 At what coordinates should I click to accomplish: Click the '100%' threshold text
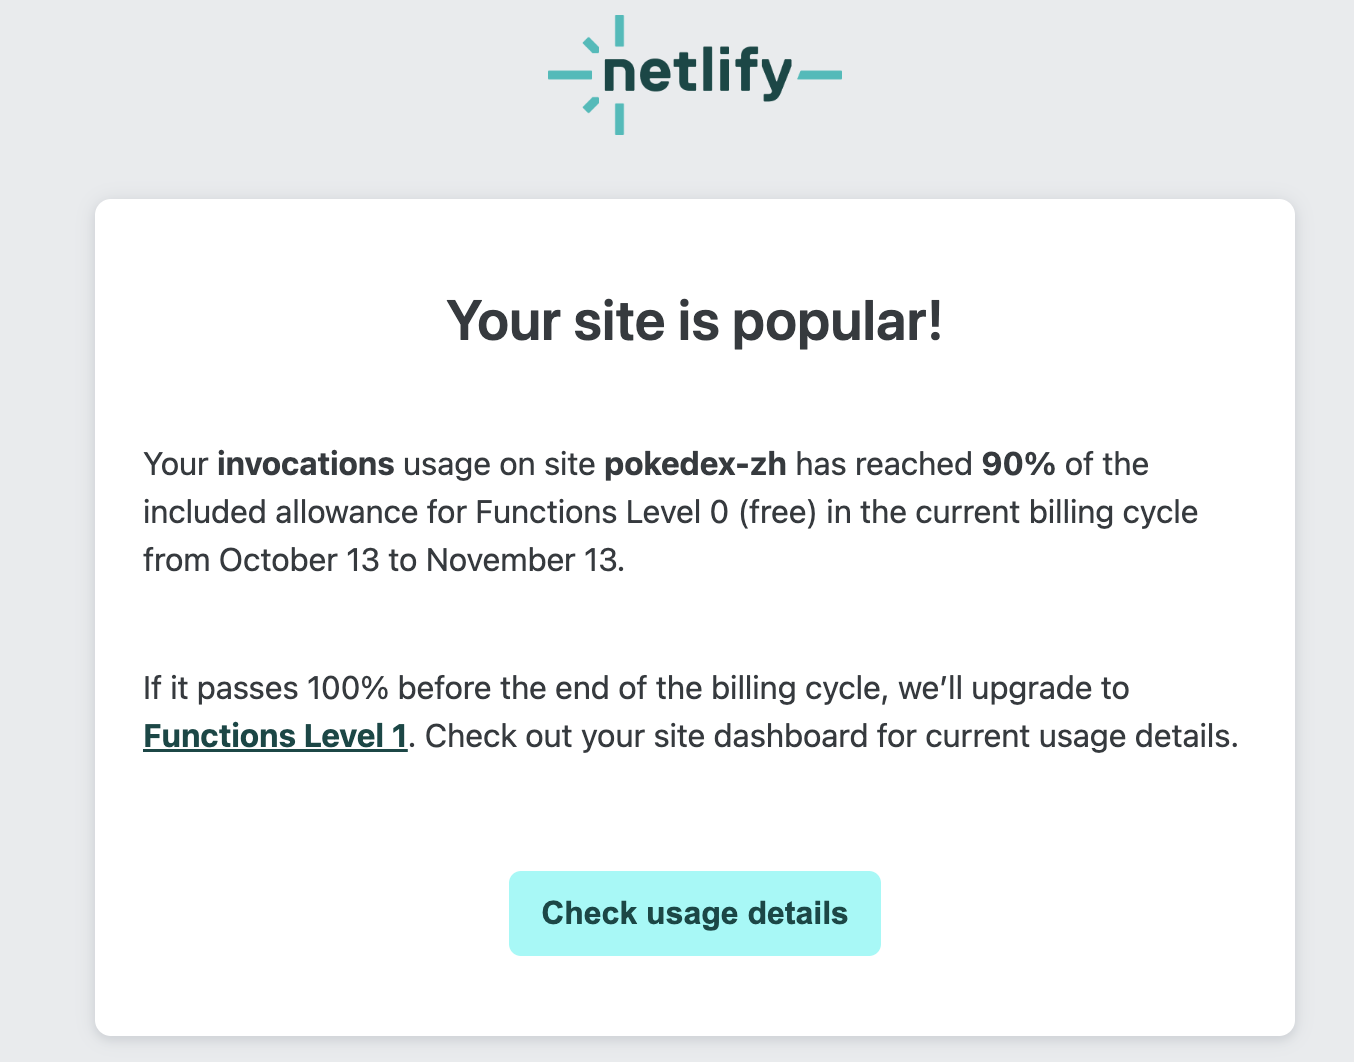(x=349, y=688)
